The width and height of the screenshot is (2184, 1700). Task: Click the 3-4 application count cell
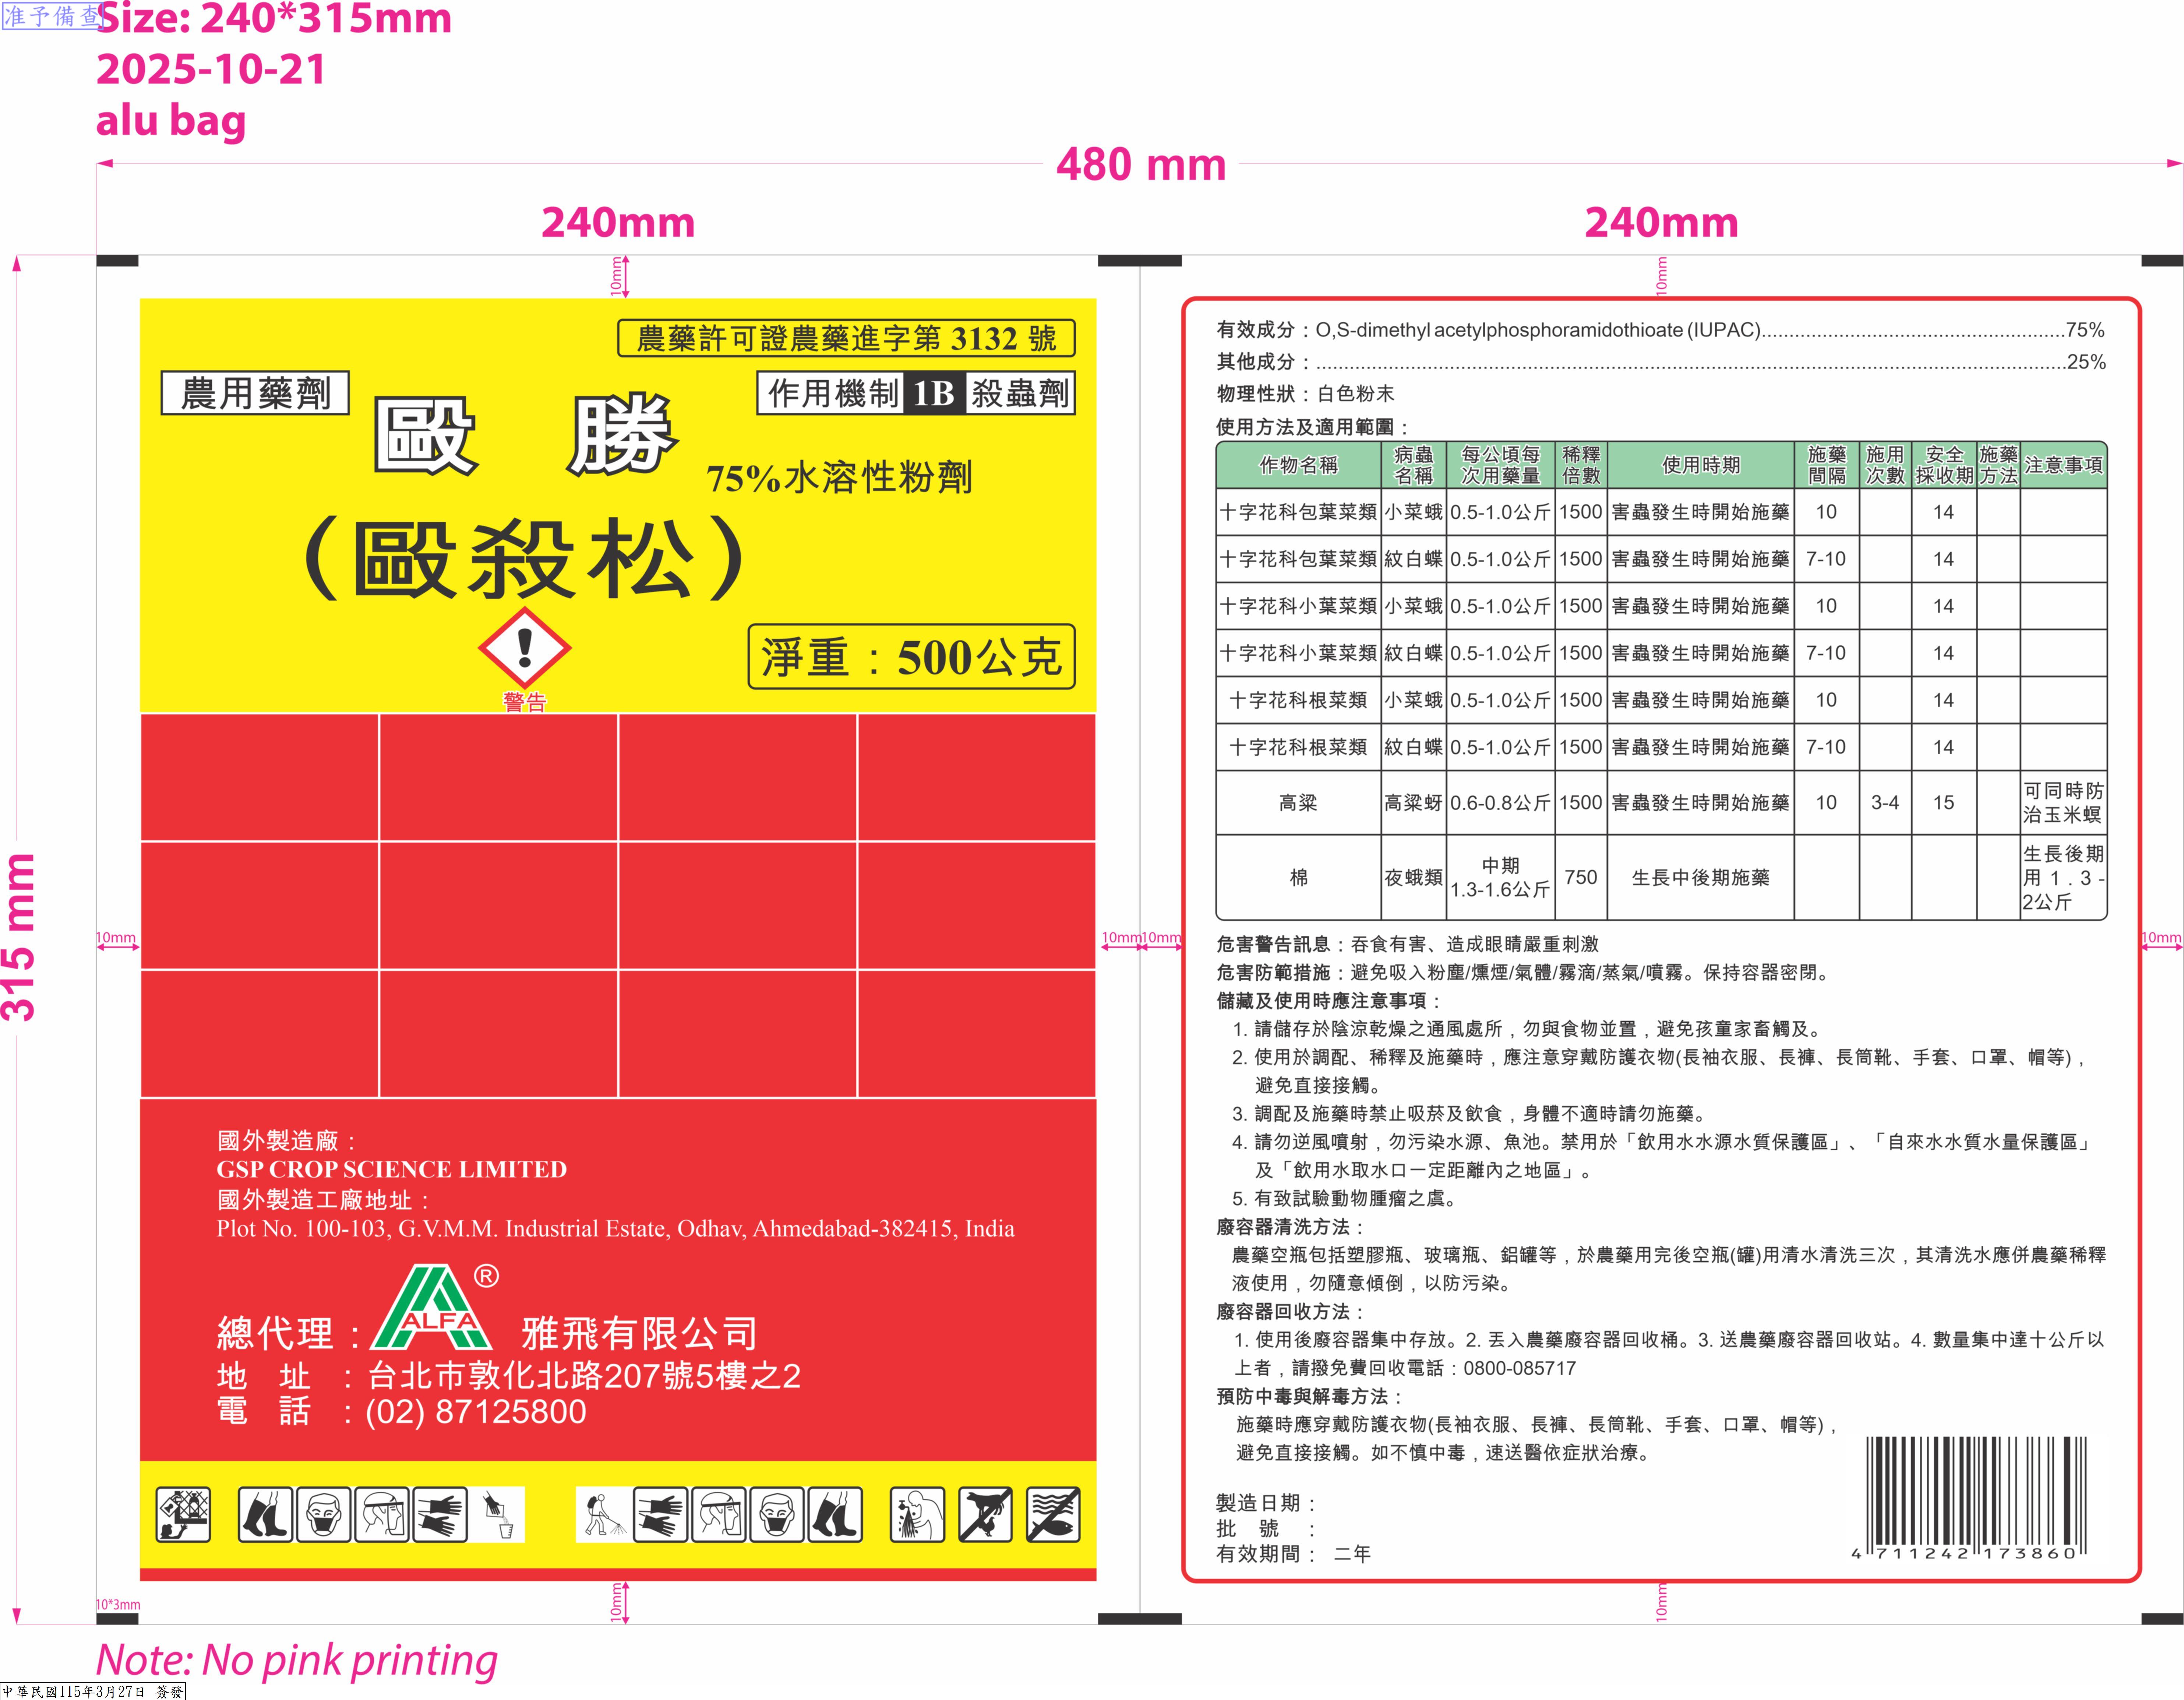[1885, 803]
